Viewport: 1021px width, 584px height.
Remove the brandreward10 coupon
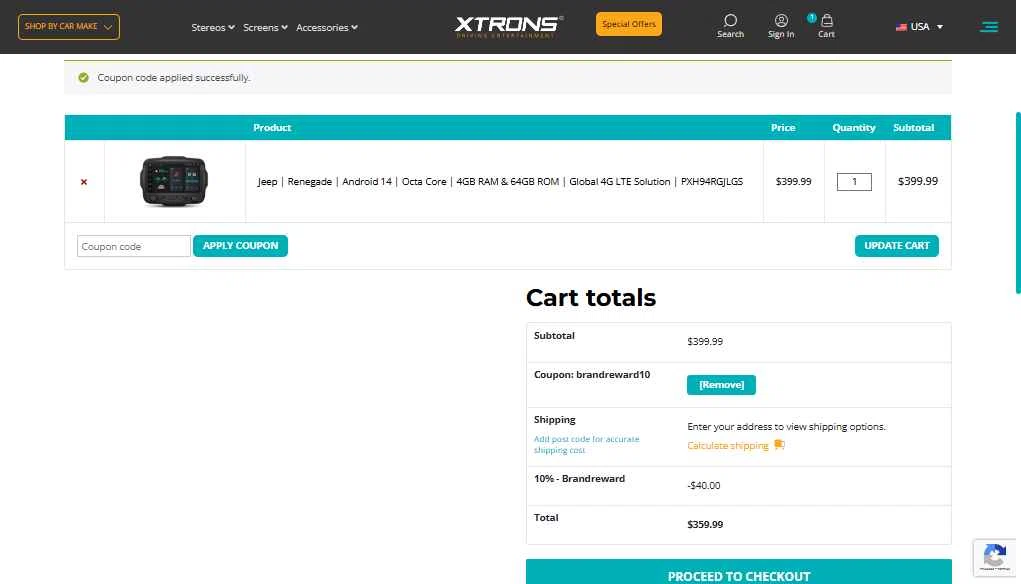[x=721, y=385]
